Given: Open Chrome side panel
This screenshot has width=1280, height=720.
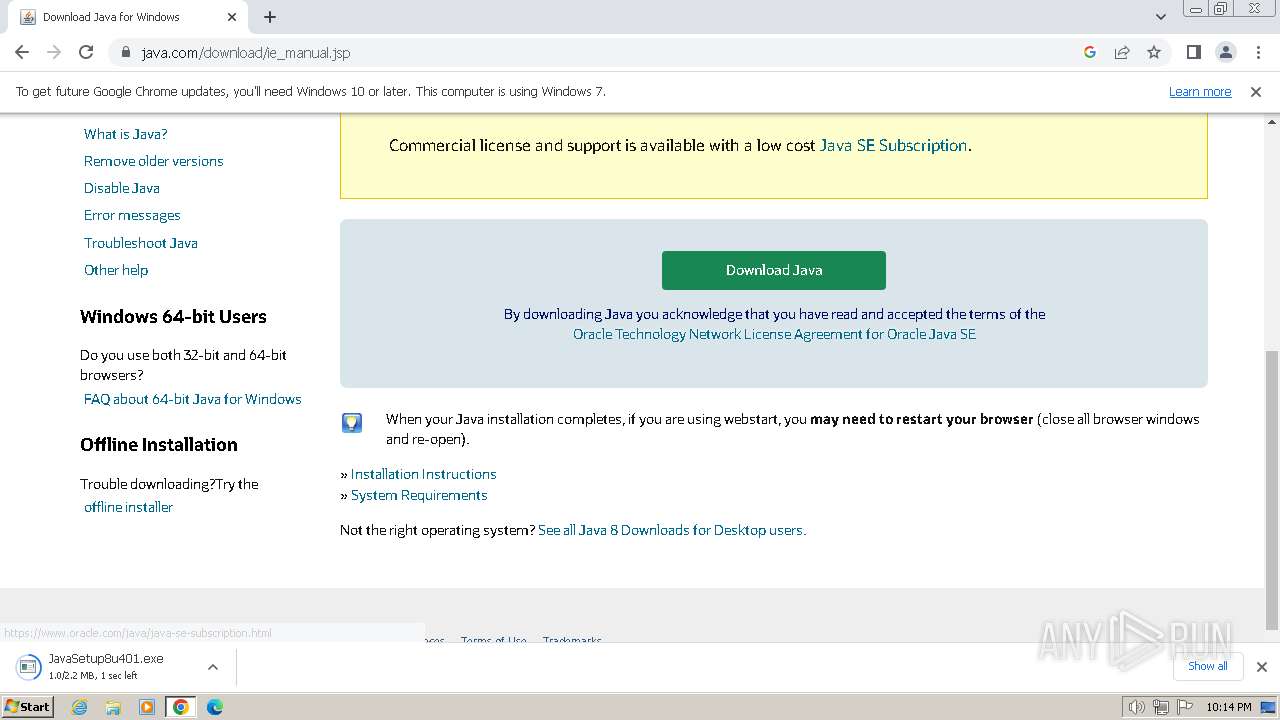Looking at the screenshot, I should click(1193, 52).
